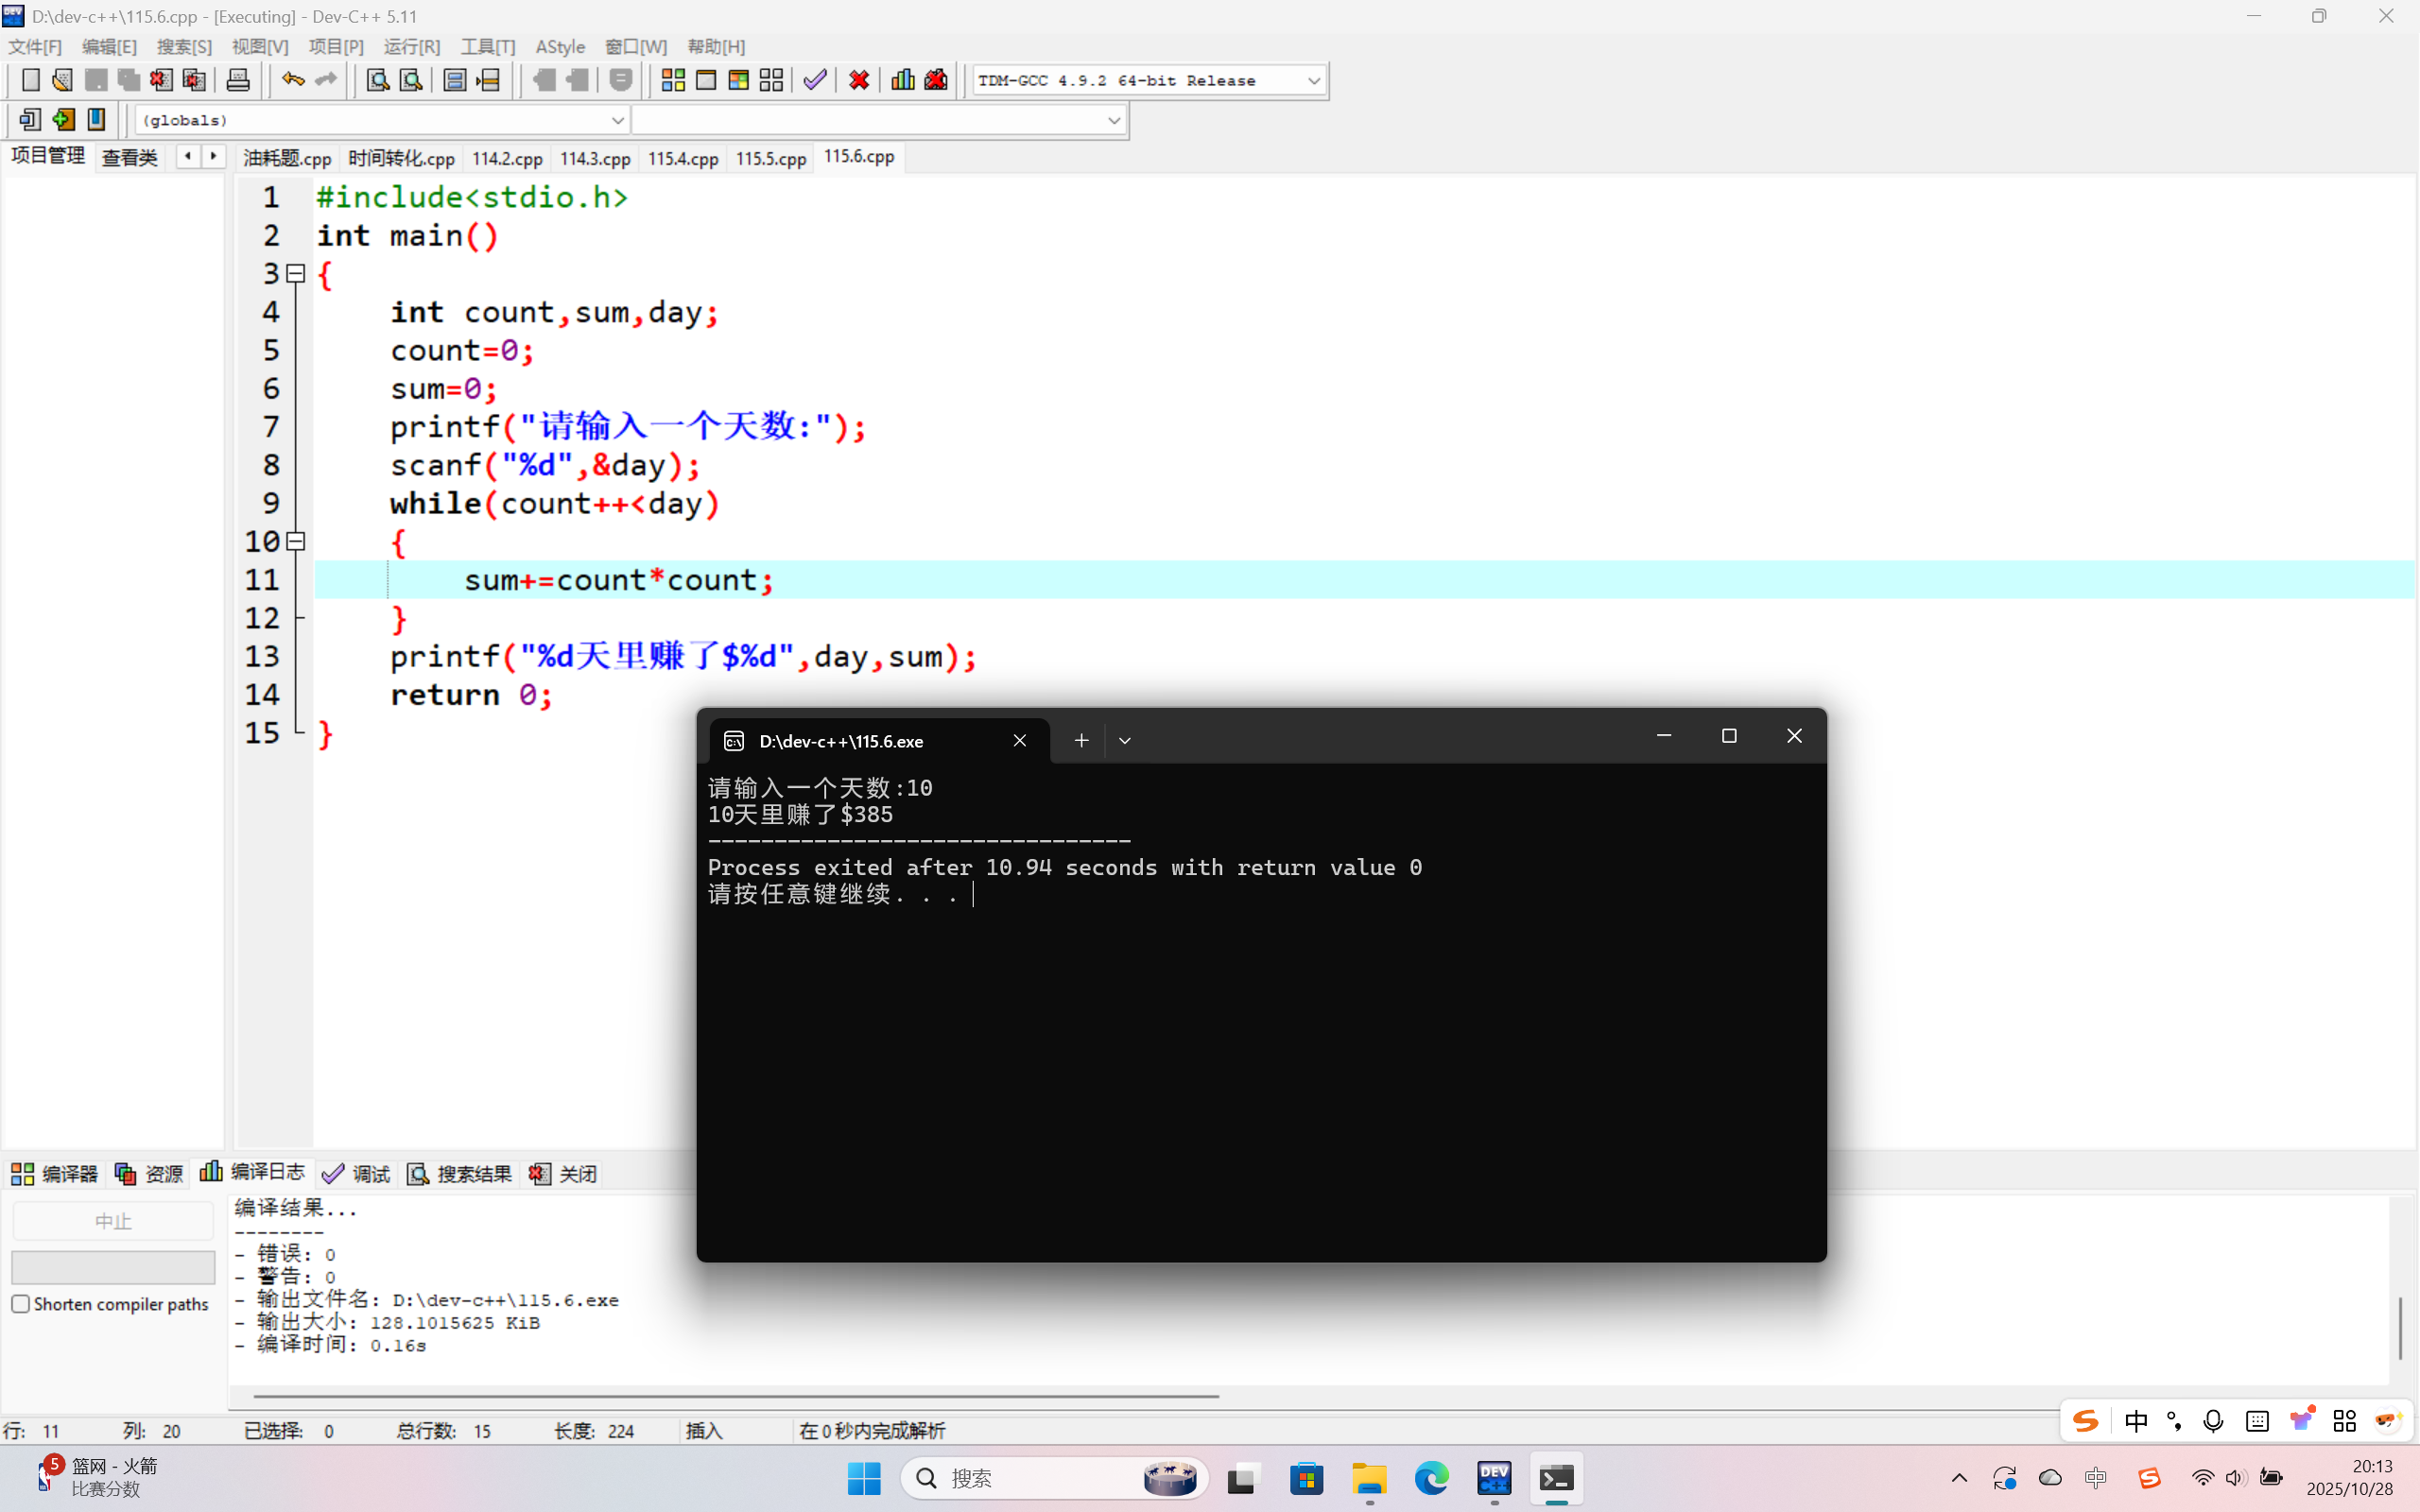Click the Print toolbar icon
2420x1512 pixels.
(238, 80)
